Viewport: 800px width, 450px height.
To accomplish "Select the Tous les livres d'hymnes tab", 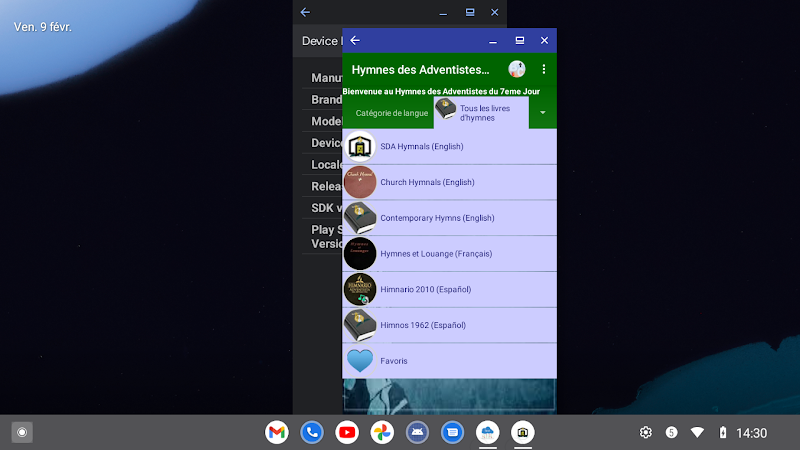I will (x=481, y=113).
